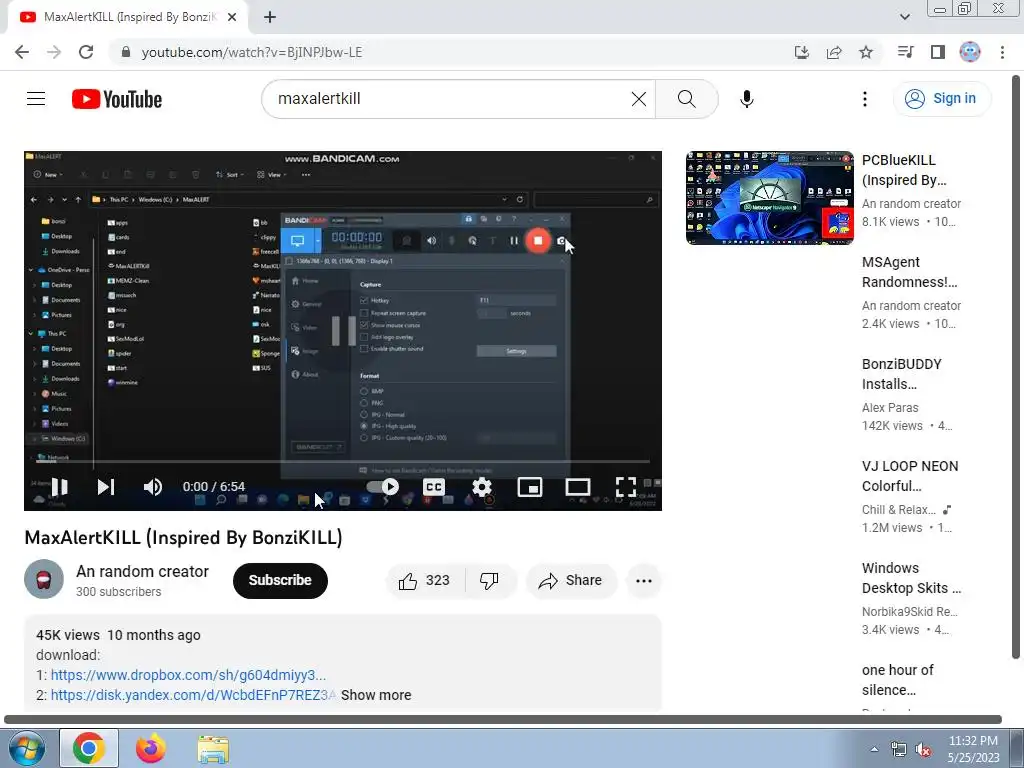The width and height of the screenshot is (1024, 768).
Task: Open the PCBlueKILL video thumbnail
Action: [x=769, y=198]
